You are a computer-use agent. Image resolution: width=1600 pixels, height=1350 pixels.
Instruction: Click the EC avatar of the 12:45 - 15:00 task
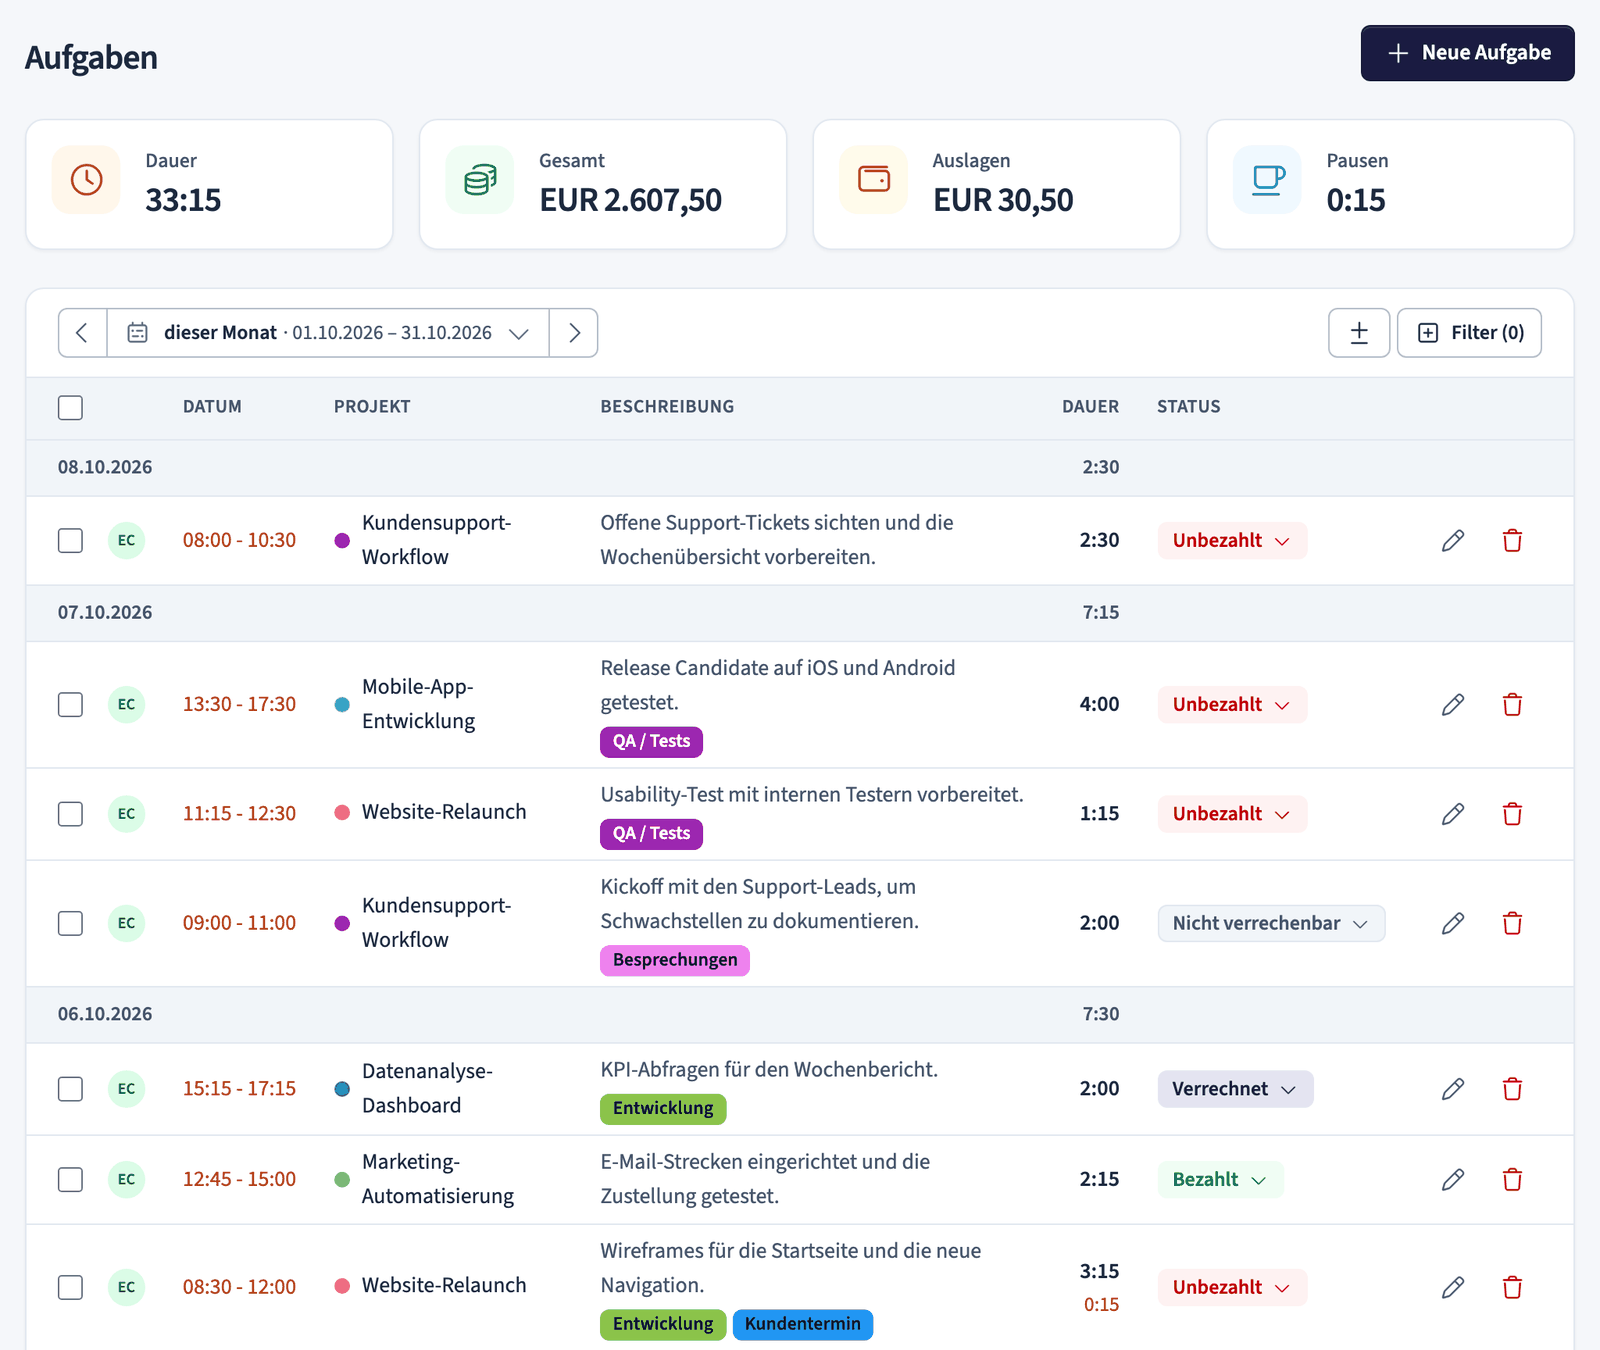(x=126, y=1180)
